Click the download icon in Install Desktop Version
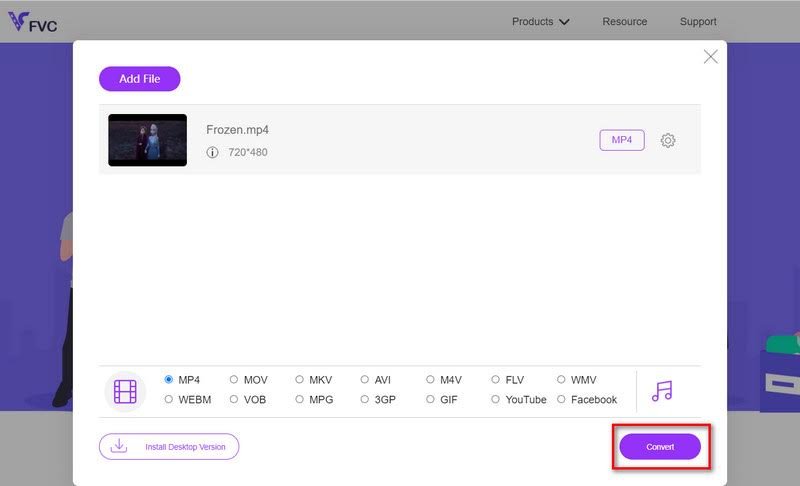The height and width of the screenshot is (486, 800). pyautogui.click(x=119, y=446)
